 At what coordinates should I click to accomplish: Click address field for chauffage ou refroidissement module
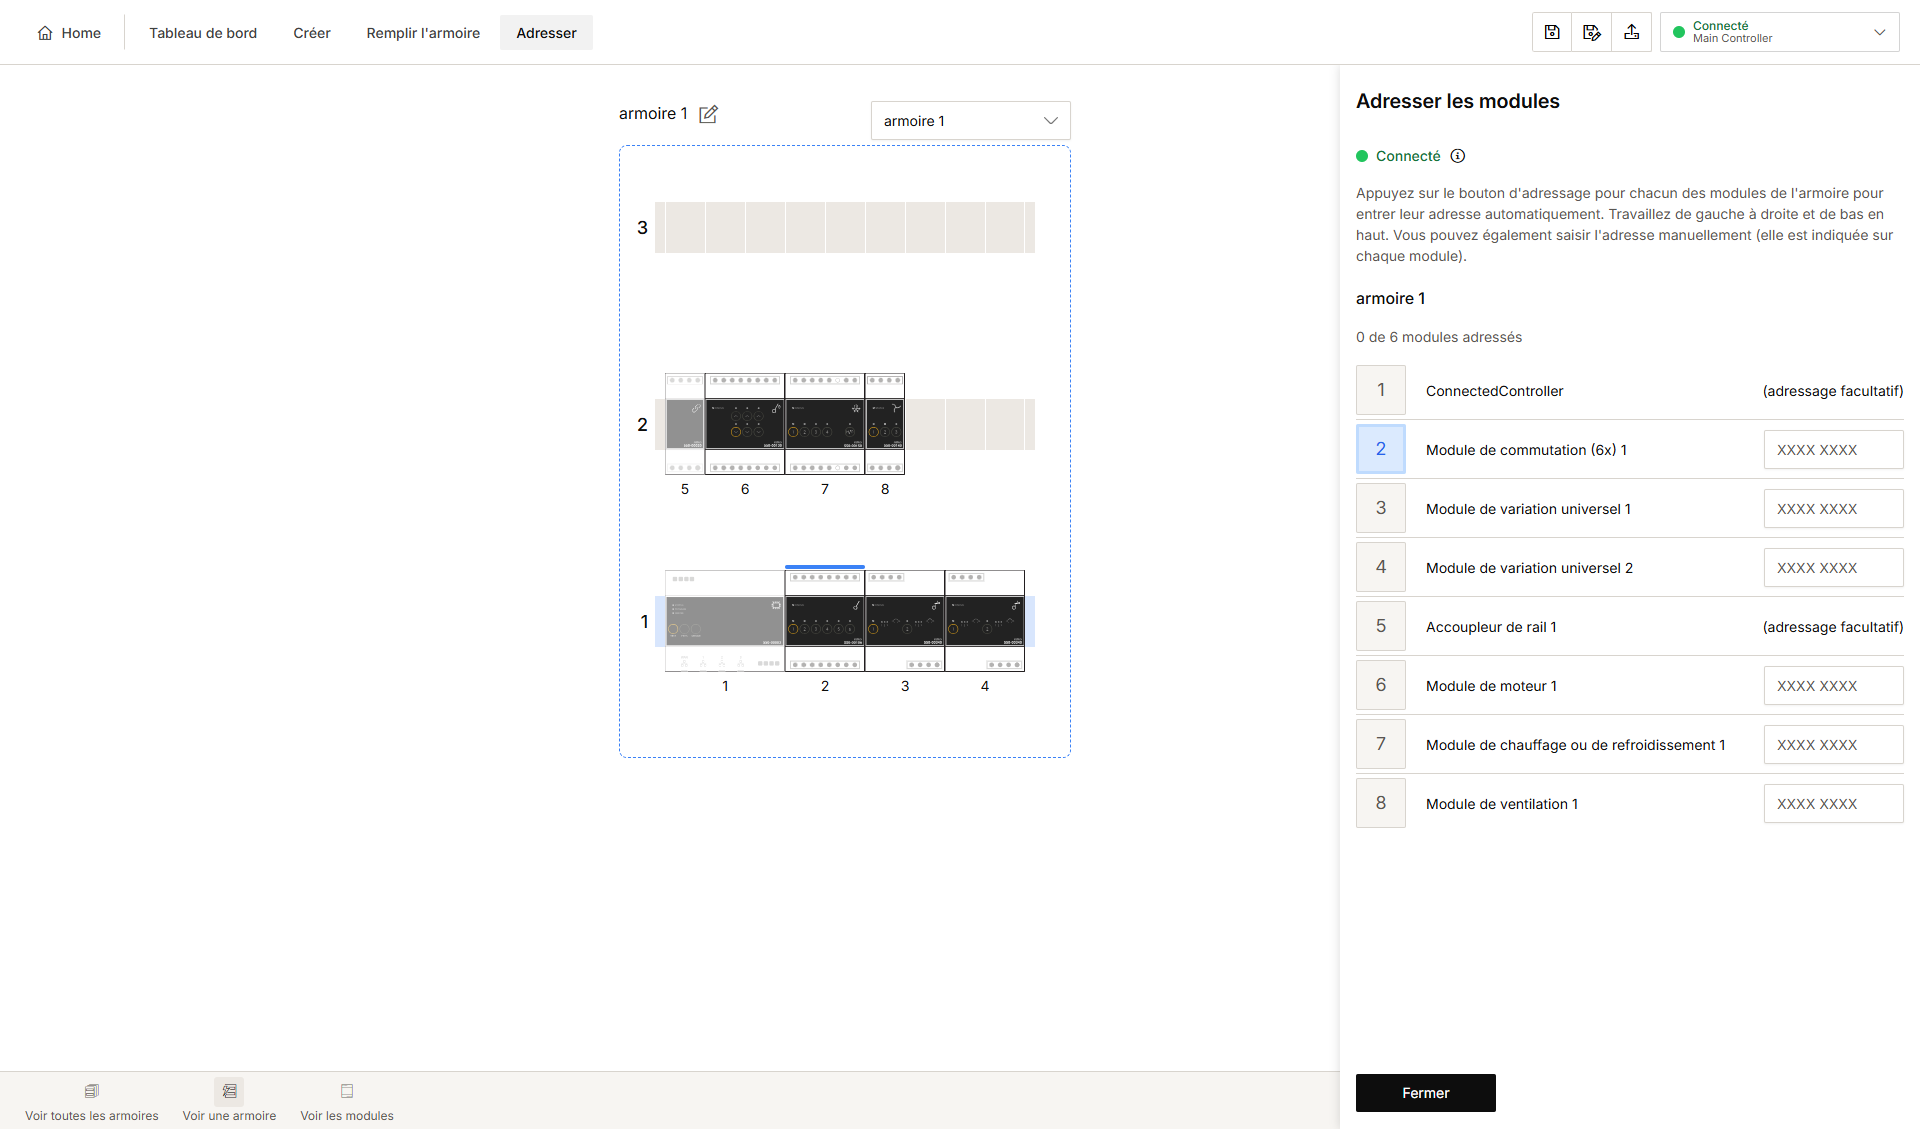[1834, 745]
